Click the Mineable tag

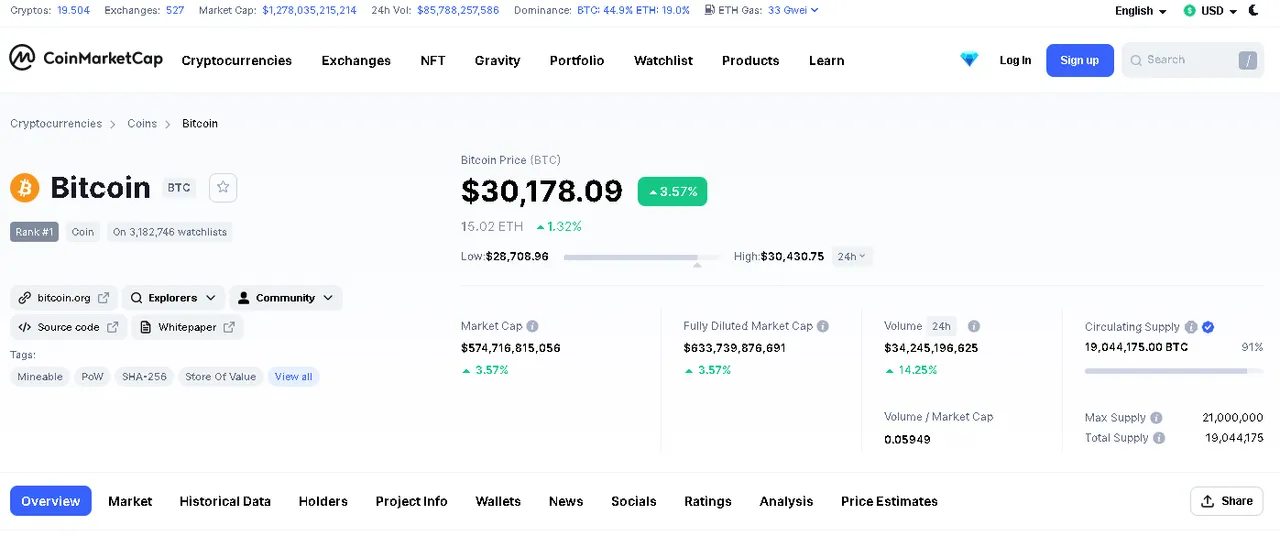click(x=40, y=377)
